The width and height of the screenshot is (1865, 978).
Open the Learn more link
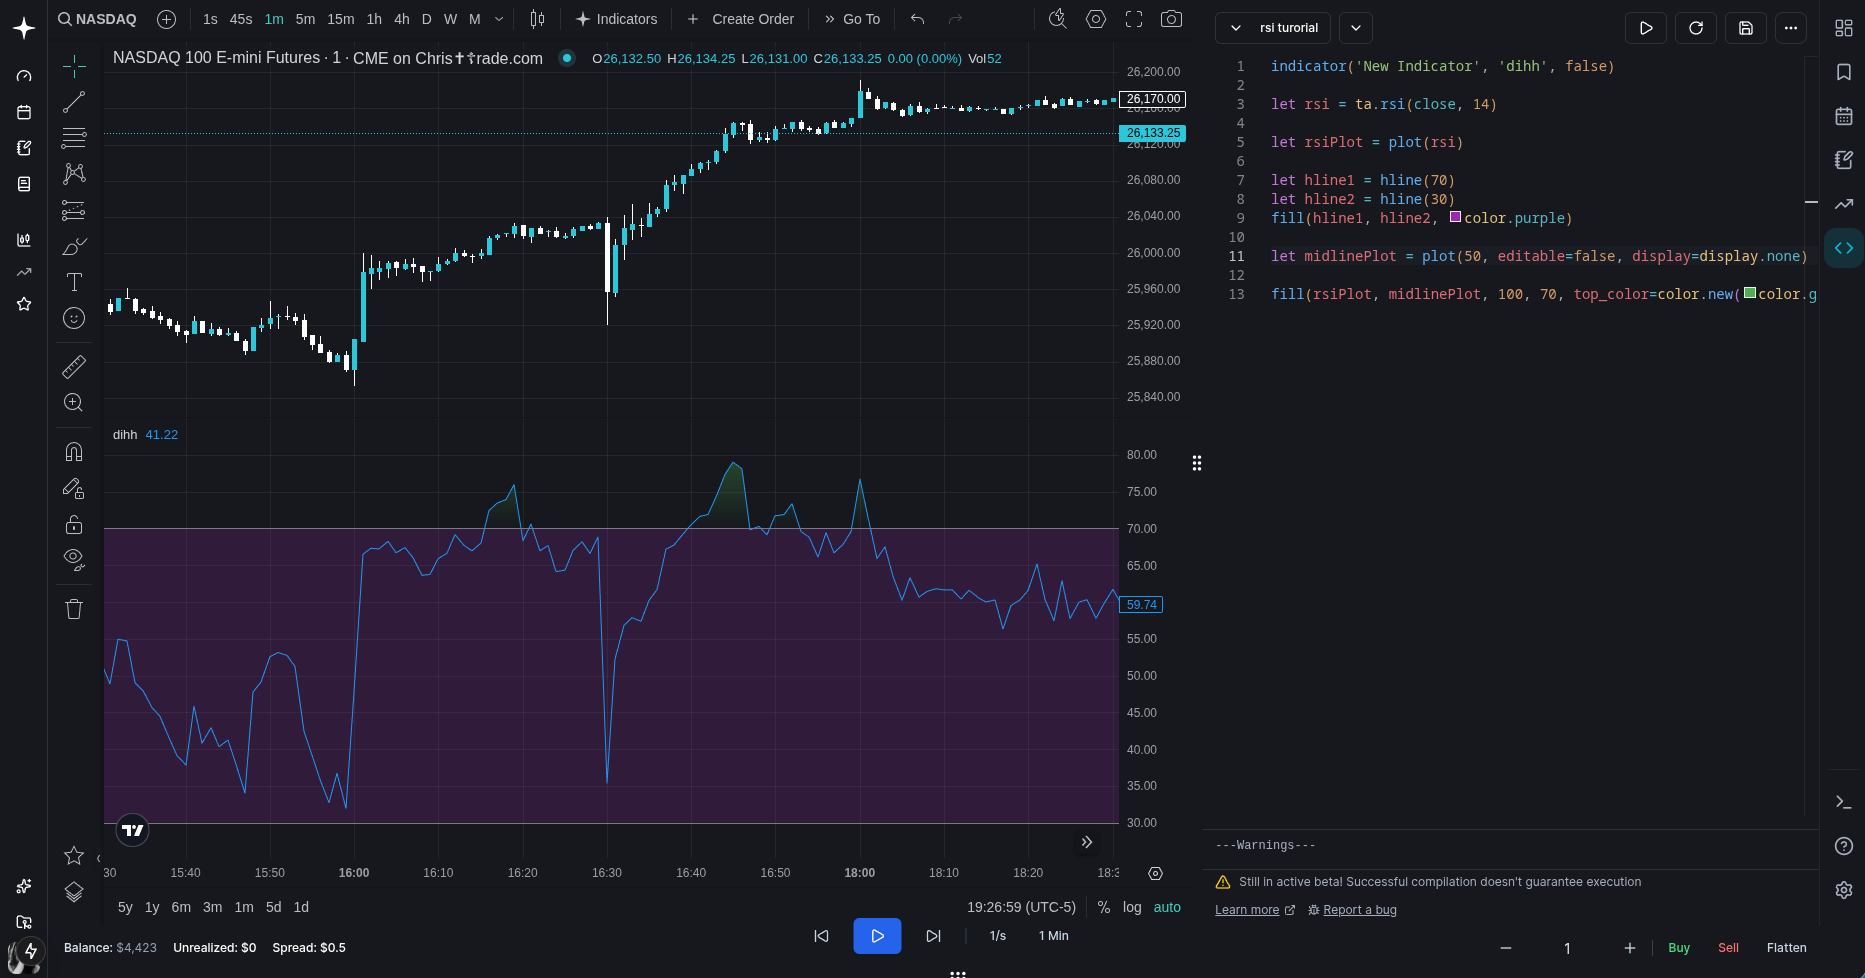[x=1247, y=910]
